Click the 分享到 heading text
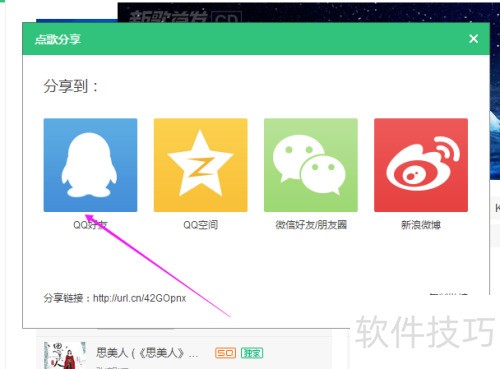Screen dimensions: 500x369 [x=71, y=86]
